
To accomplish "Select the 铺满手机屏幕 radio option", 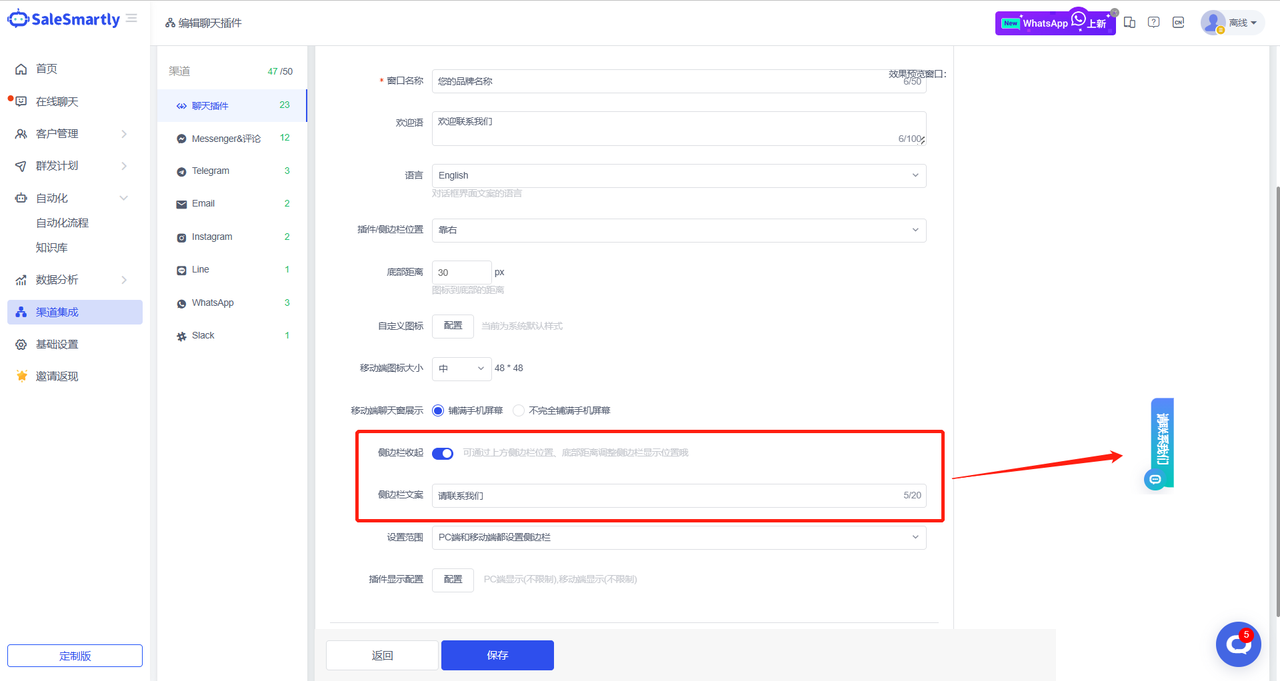I will (438, 410).
